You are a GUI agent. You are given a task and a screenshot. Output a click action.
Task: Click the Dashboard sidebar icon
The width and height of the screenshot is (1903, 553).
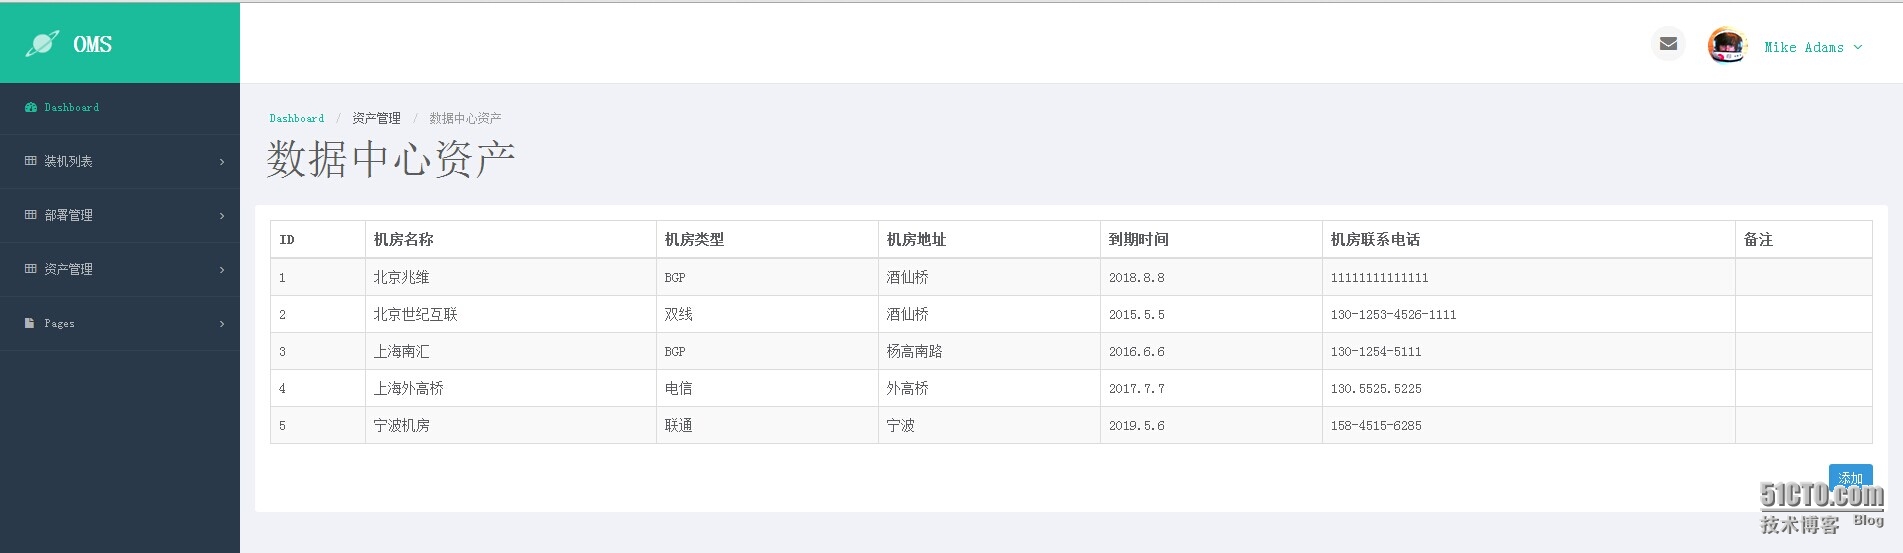[31, 107]
